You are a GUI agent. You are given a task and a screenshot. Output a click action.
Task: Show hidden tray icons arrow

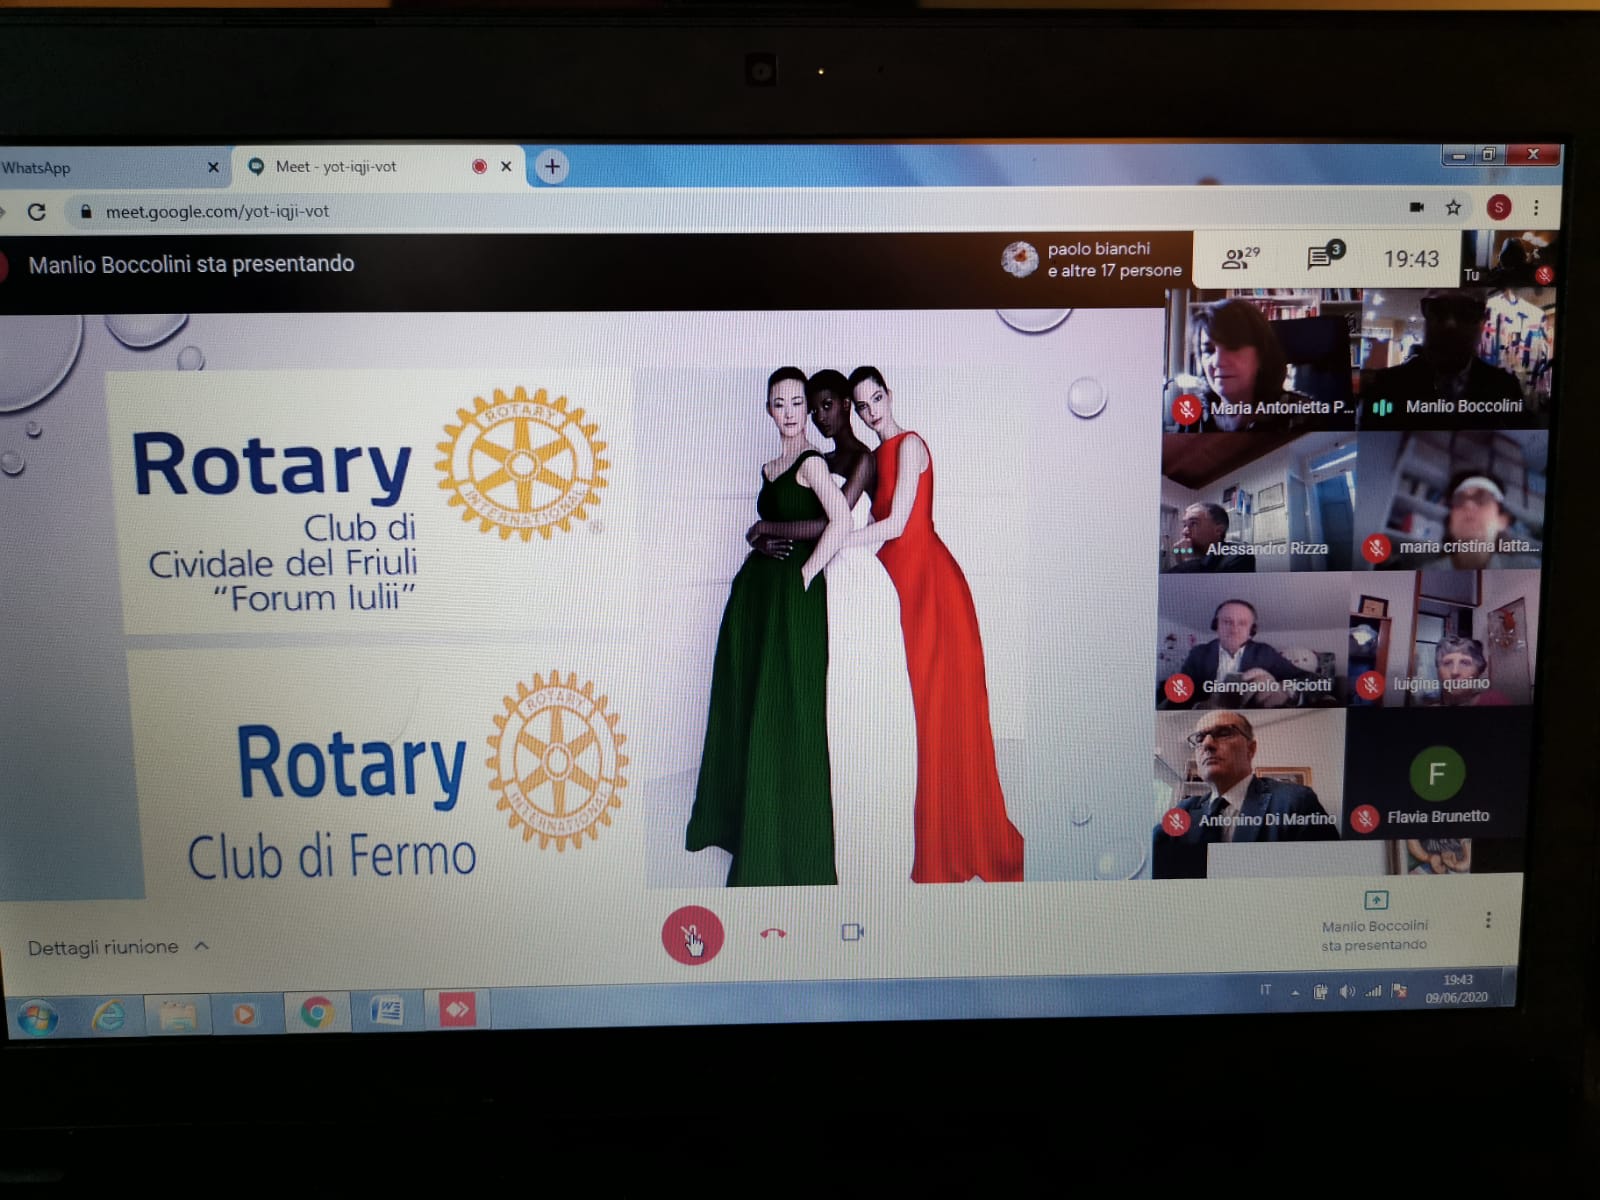(x=1295, y=992)
